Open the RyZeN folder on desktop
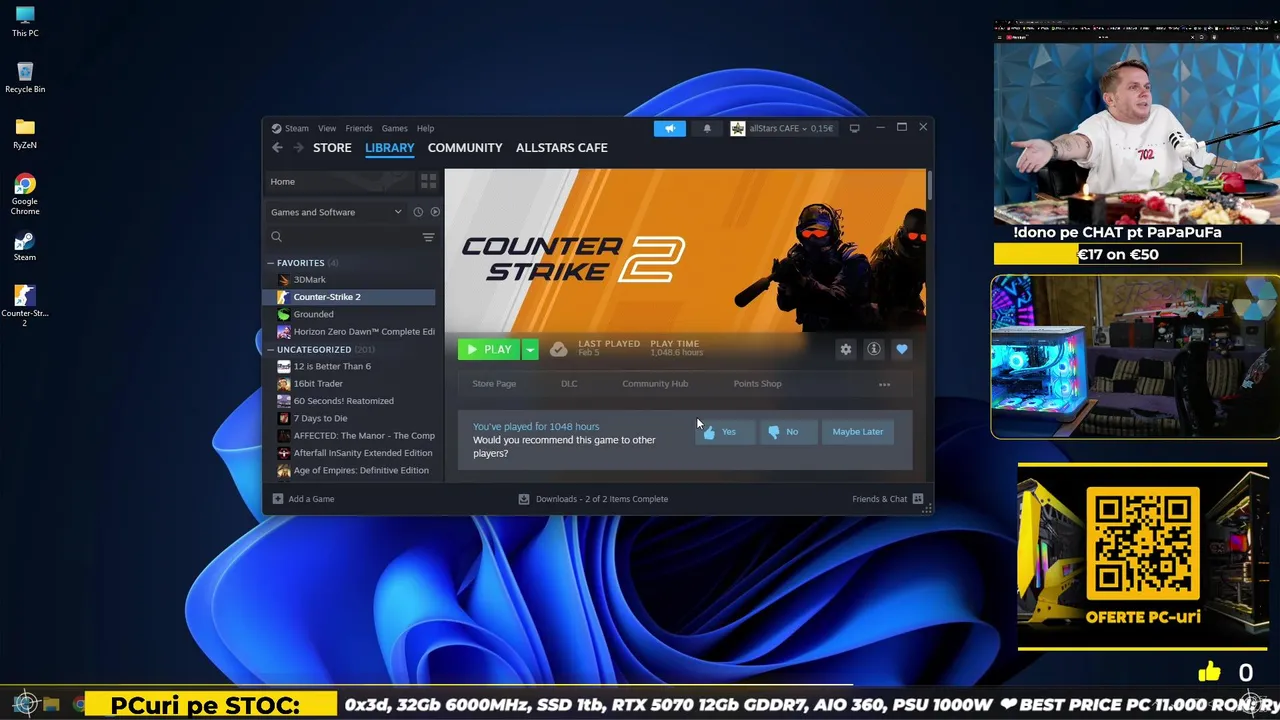Screen dimensions: 1280x720 pyautogui.click(x=25, y=133)
